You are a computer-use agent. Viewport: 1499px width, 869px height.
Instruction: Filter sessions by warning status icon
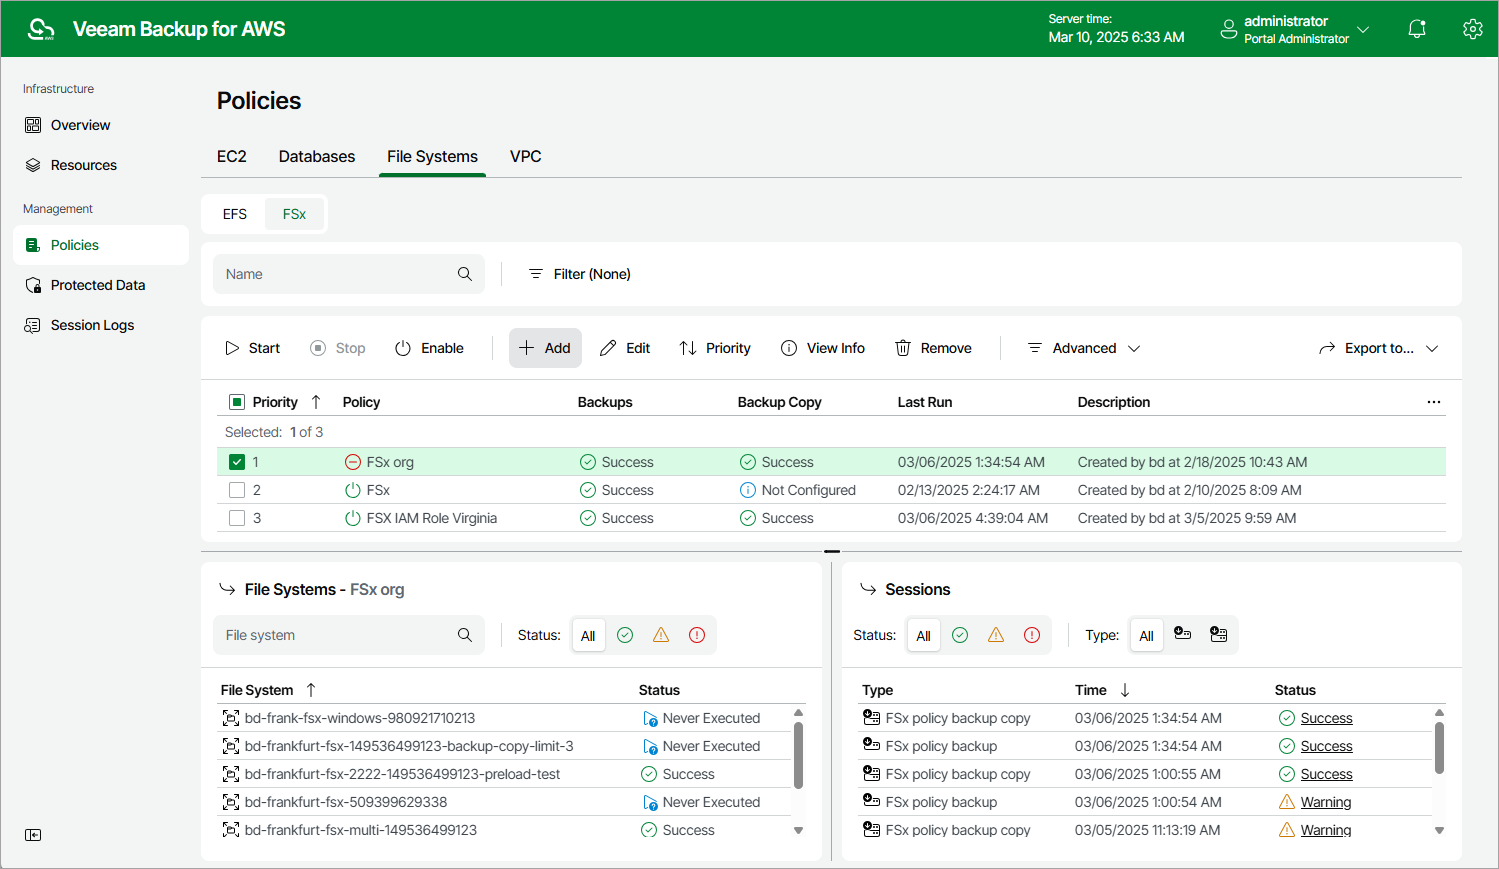coord(996,635)
